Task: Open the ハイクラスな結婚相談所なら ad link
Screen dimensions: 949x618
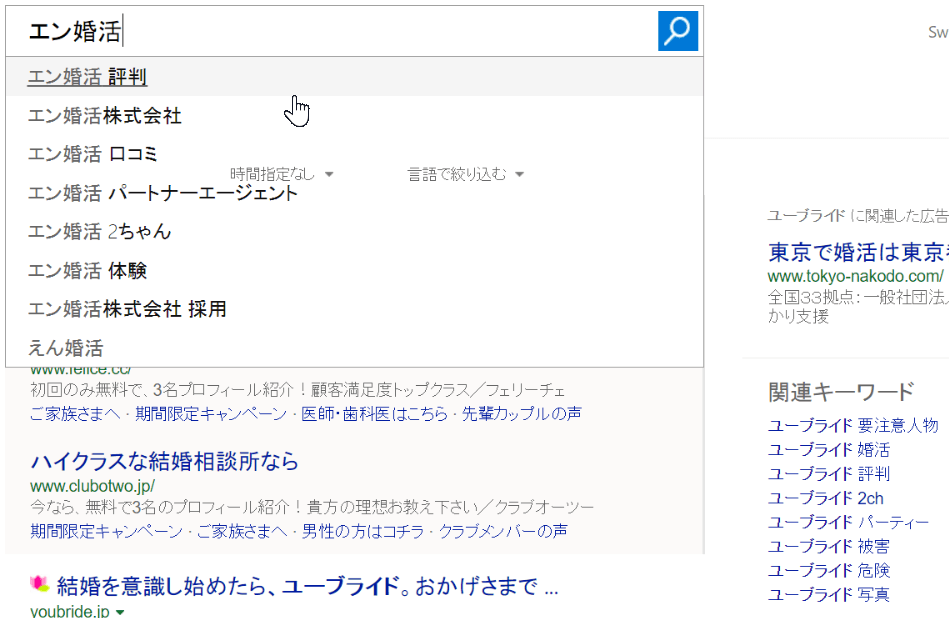Action: tap(165, 461)
